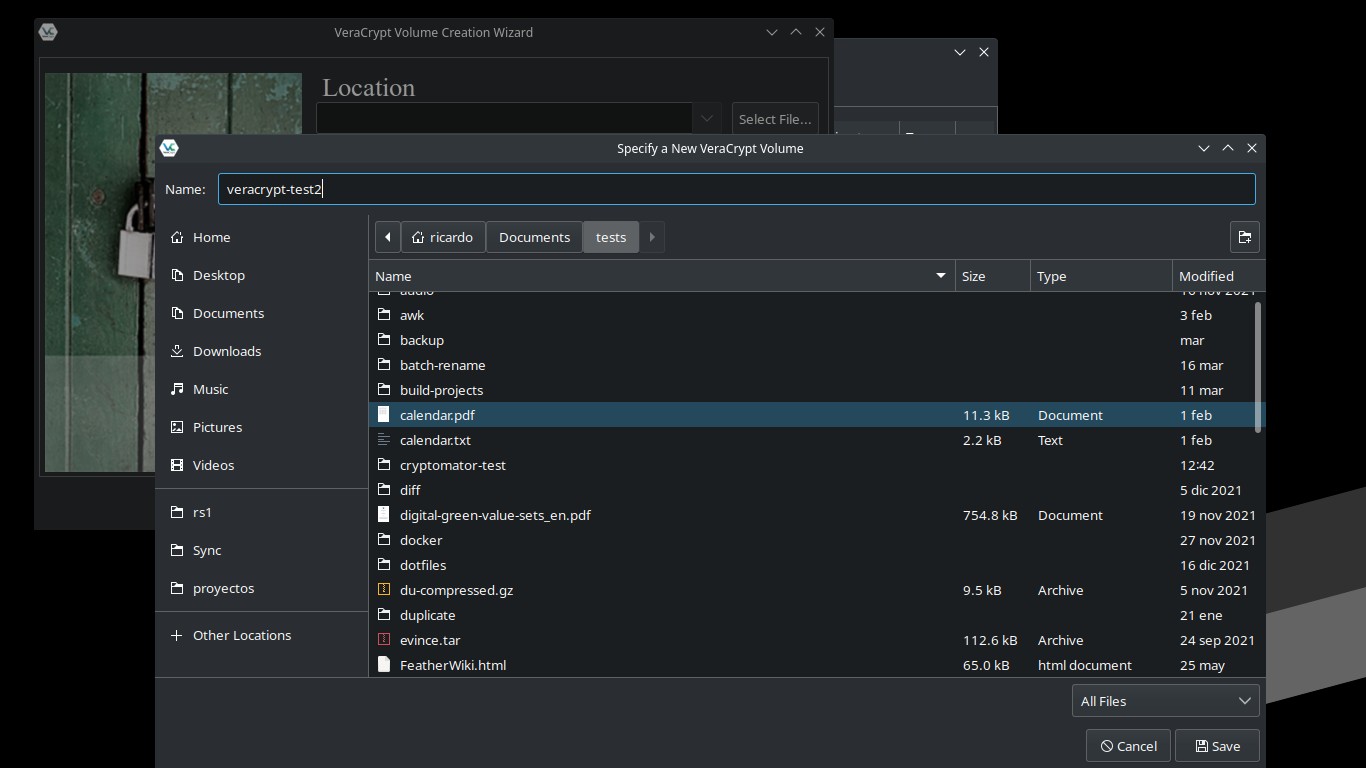Viewport: 1366px width, 768px height.
Task: Sort by the Type column header
Action: (1101, 276)
